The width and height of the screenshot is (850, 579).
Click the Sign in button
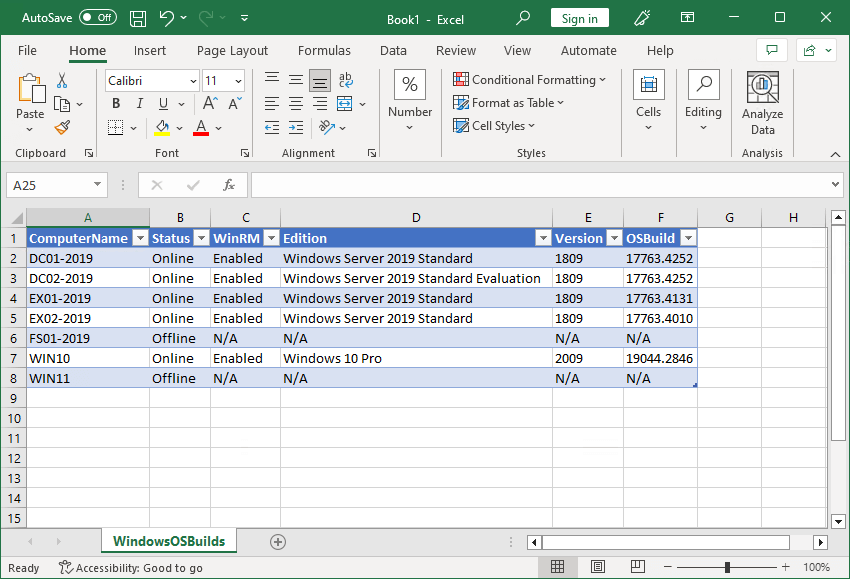(x=579, y=18)
